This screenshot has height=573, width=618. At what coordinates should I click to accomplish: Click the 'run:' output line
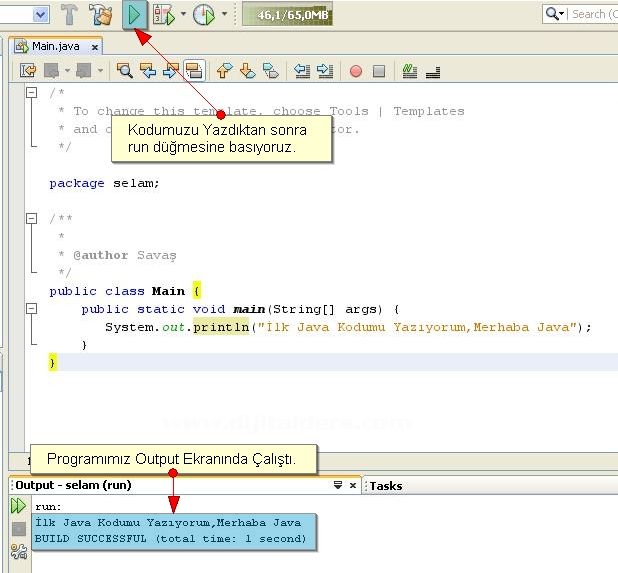click(48, 507)
